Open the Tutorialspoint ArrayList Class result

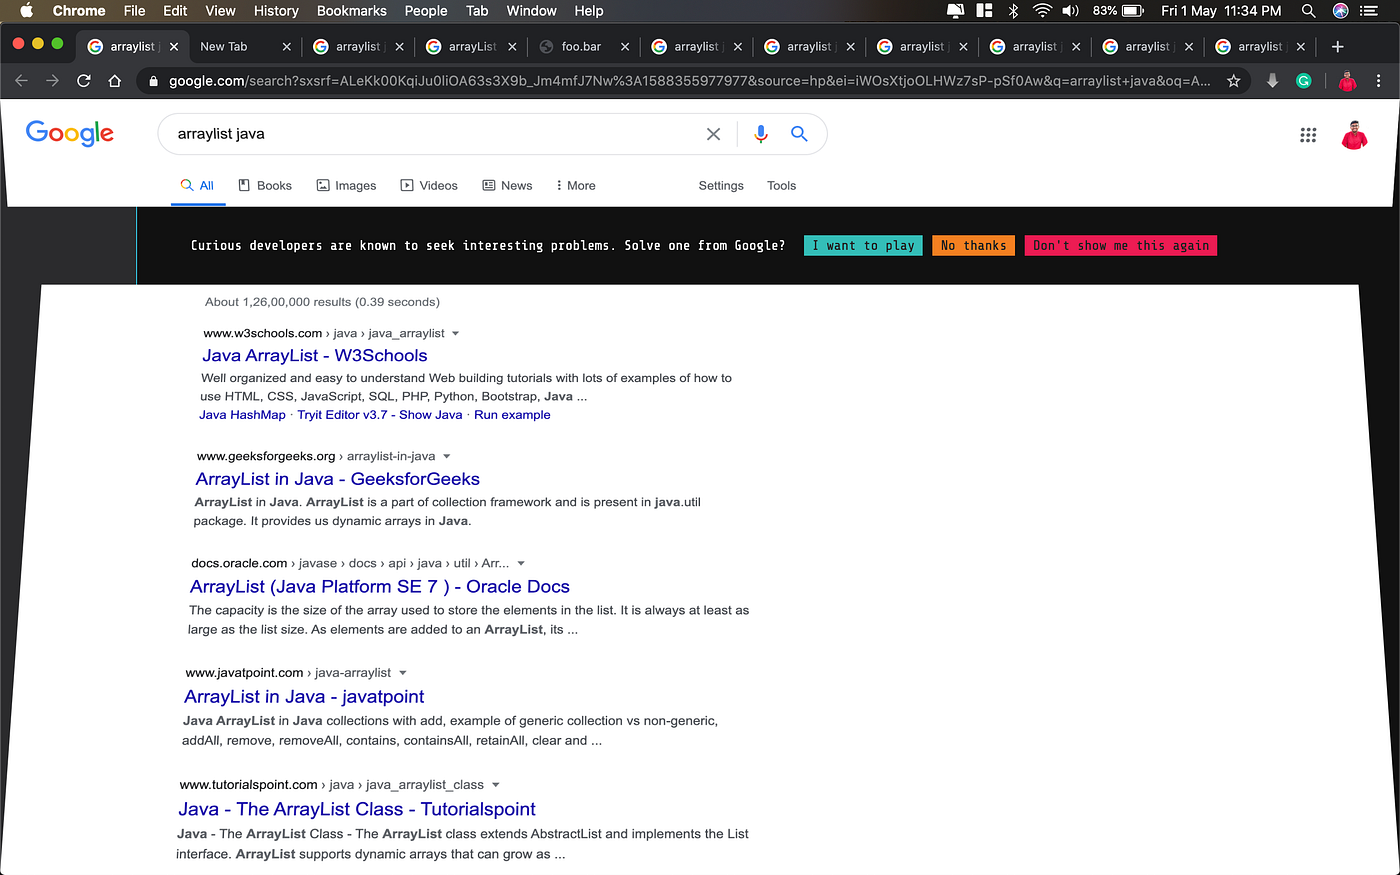click(x=357, y=809)
